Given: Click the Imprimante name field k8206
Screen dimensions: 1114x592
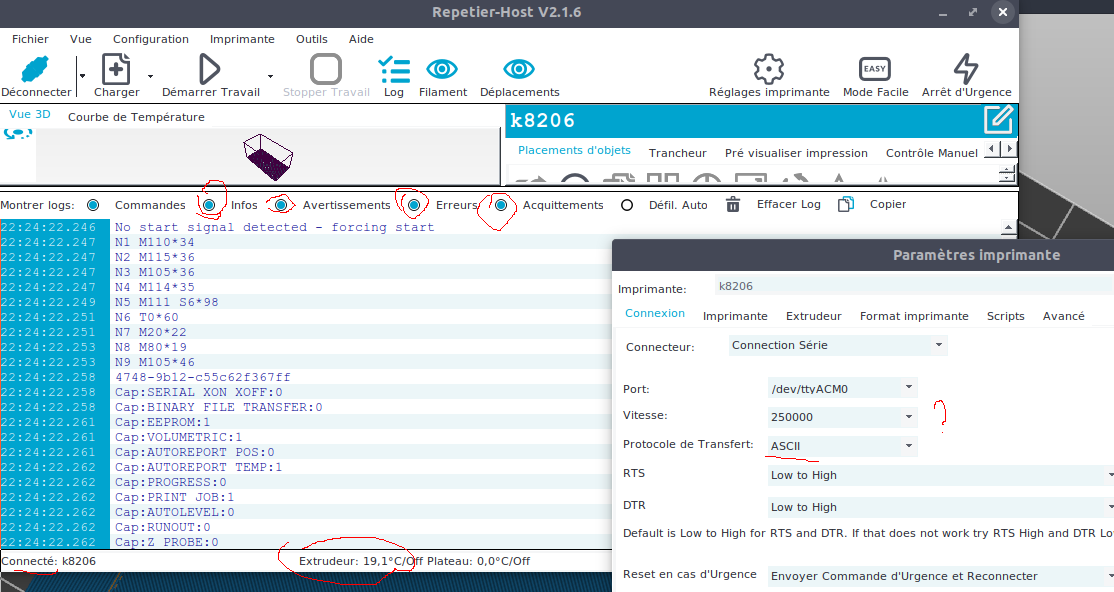Looking at the screenshot, I should pyautogui.click(x=914, y=286).
